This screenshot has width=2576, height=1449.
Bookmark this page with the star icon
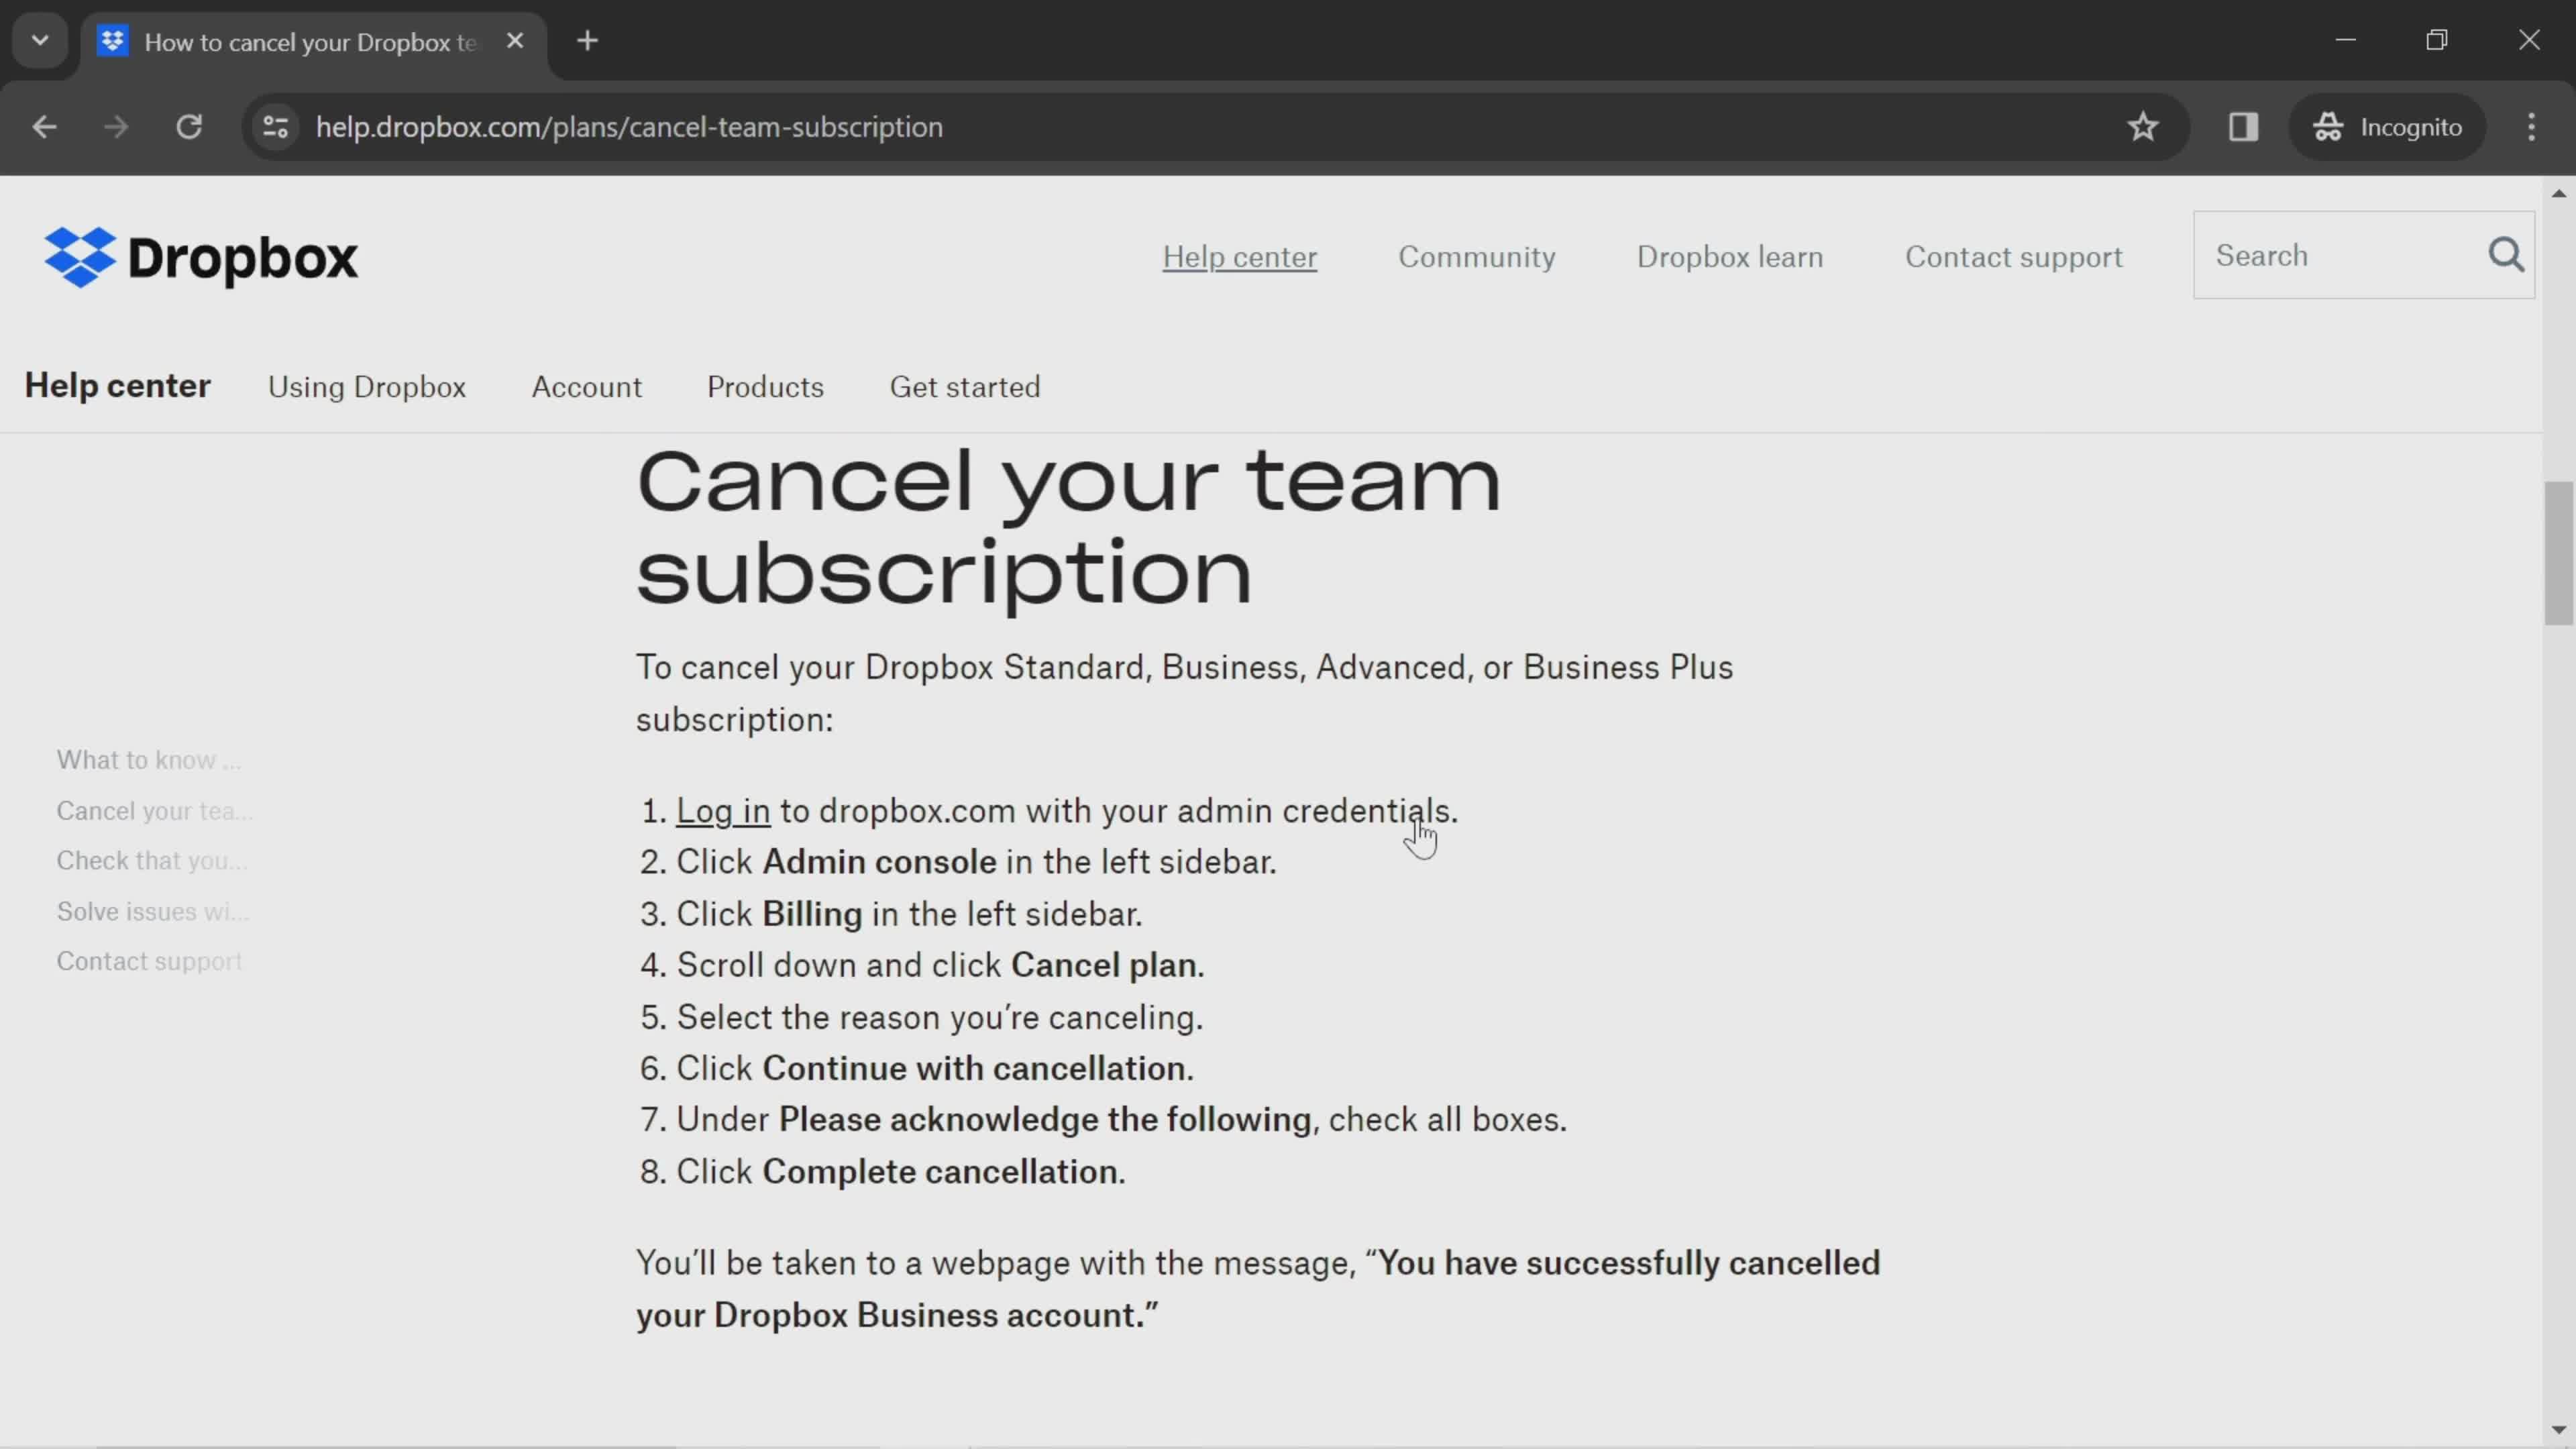click(2142, 127)
